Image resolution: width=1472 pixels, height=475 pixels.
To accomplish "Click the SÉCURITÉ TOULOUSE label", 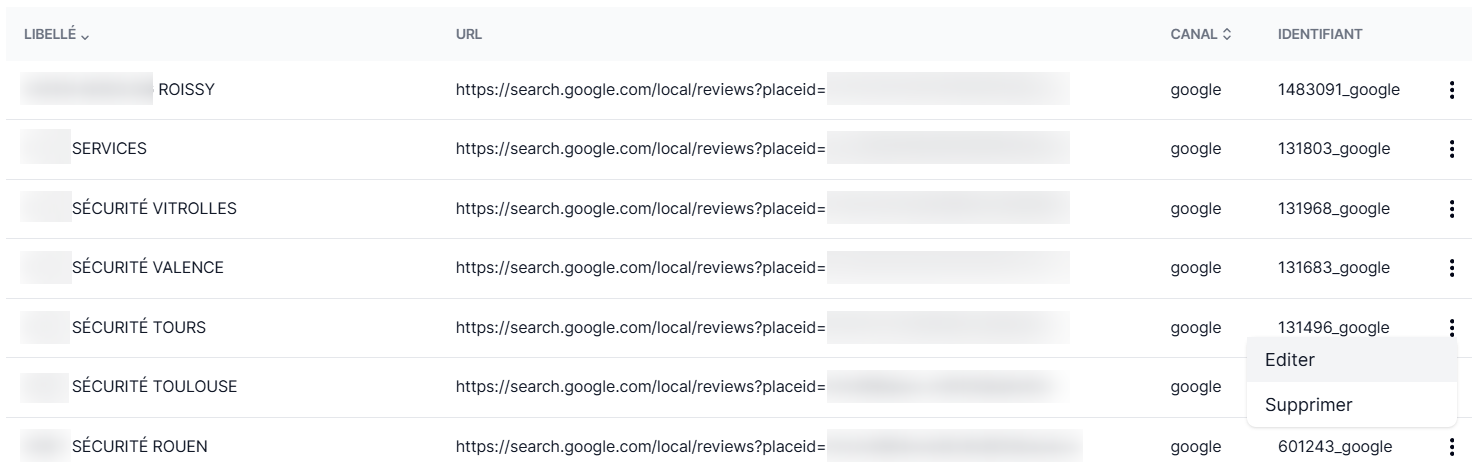I will pyautogui.click(x=154, y=387).
